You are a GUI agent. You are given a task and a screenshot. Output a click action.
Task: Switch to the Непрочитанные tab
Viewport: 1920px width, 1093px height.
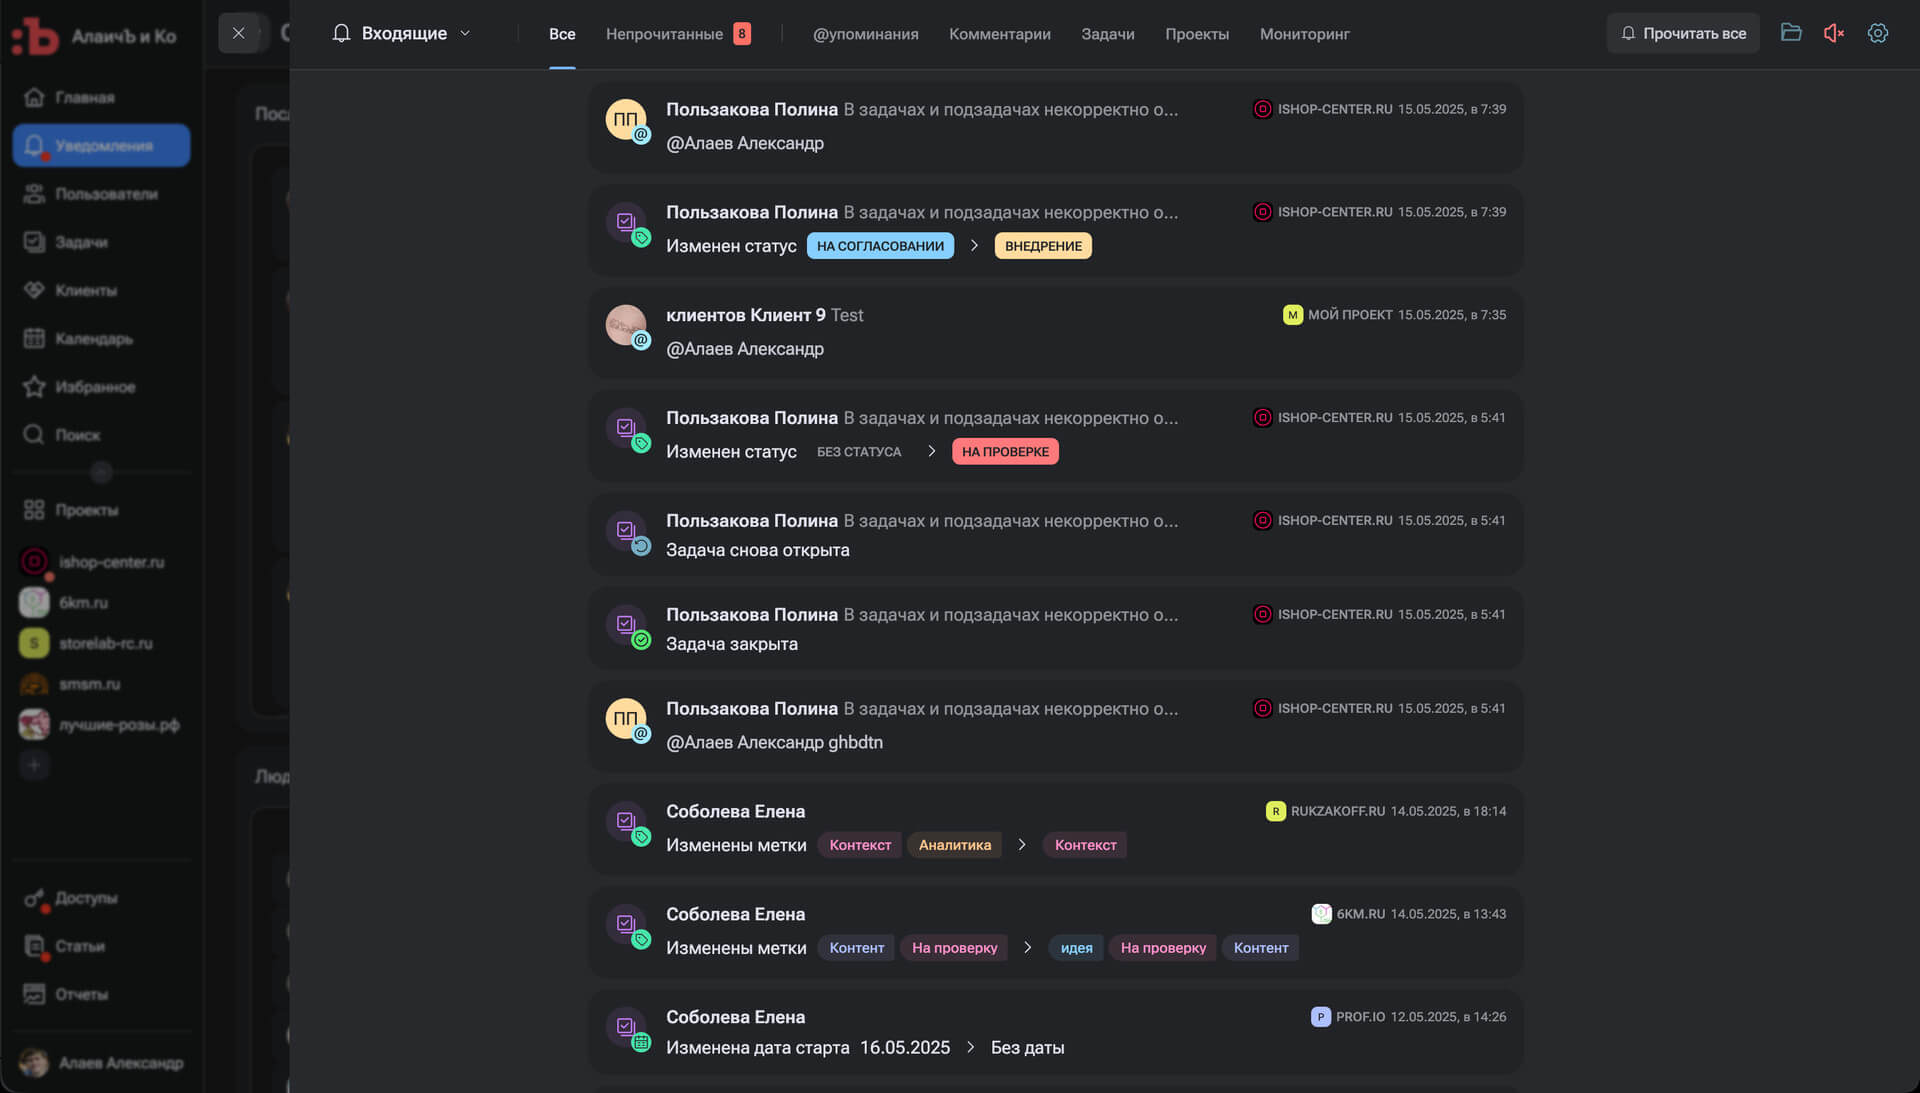point(664,34)
